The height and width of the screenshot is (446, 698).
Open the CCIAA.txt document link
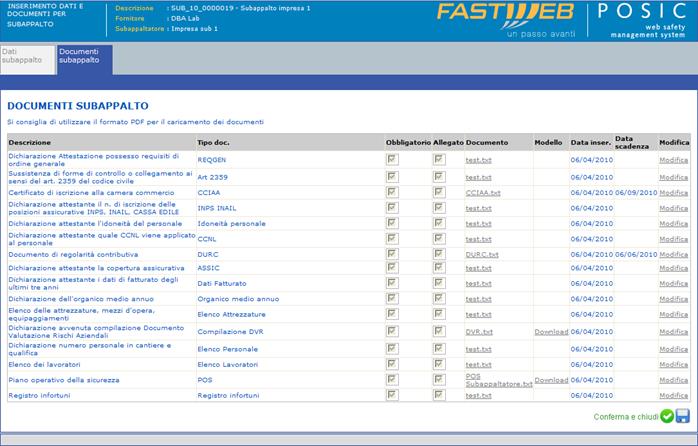(x=483, y=193)
